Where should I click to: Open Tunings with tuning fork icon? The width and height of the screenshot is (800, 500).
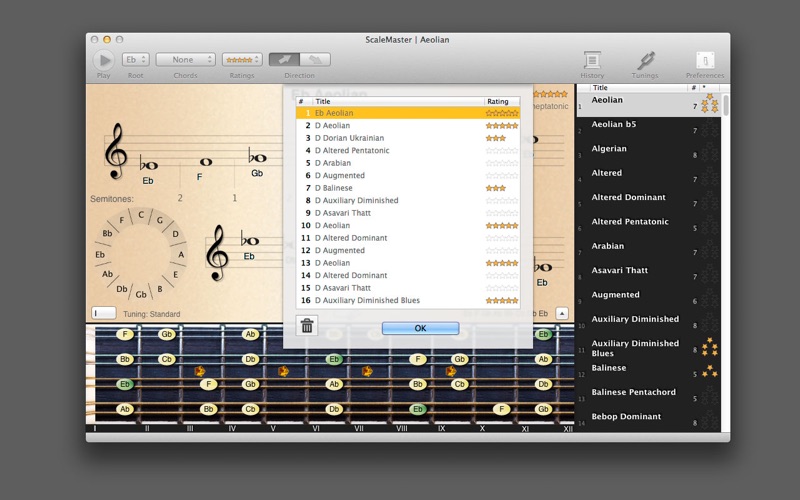tap(645, 61)
